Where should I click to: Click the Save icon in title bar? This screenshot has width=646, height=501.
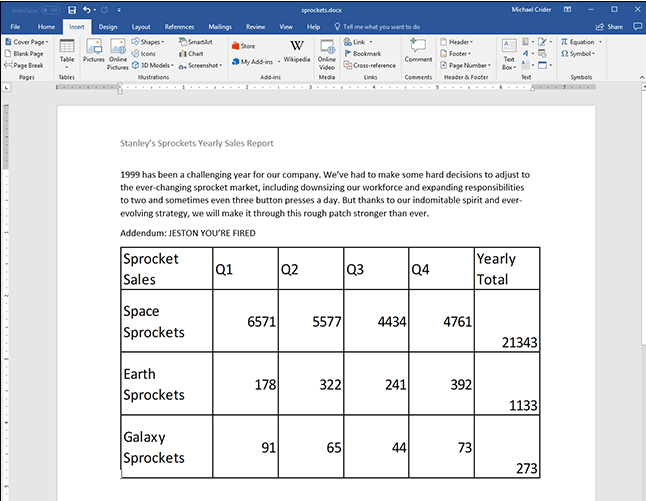coord(72,9)
